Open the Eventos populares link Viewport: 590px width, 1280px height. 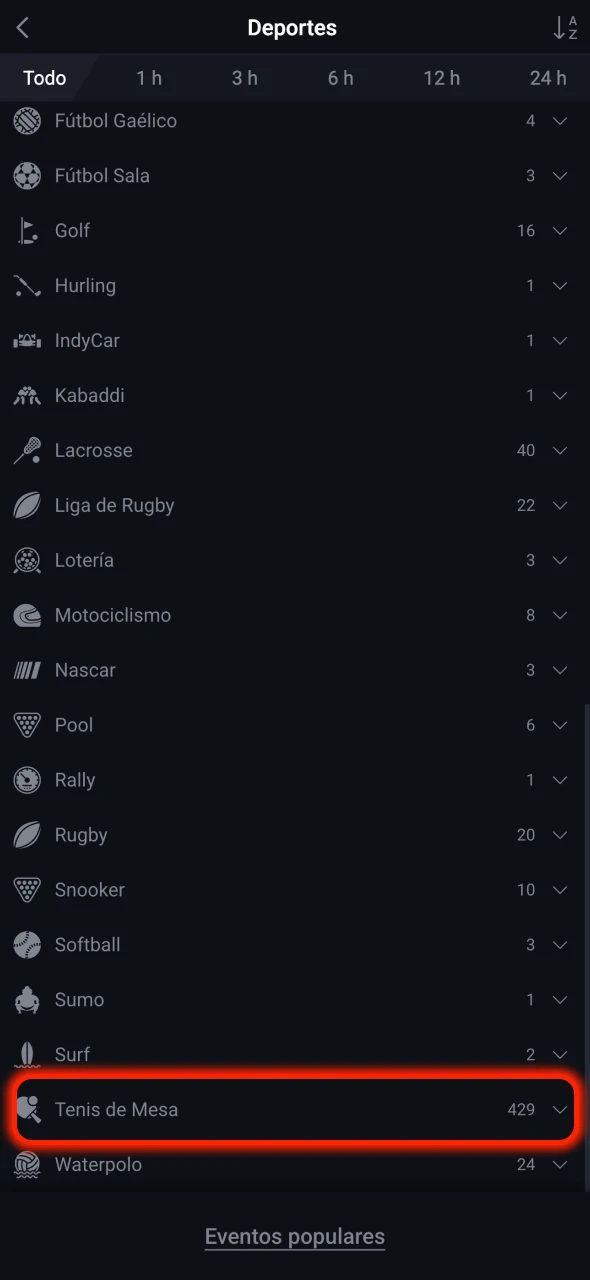point(295,1237)
